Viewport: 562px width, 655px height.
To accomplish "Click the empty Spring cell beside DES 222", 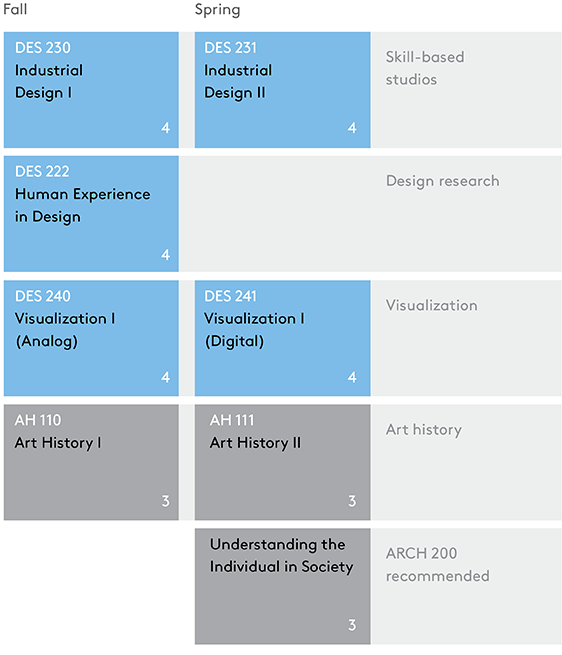I will coord(276,214).
